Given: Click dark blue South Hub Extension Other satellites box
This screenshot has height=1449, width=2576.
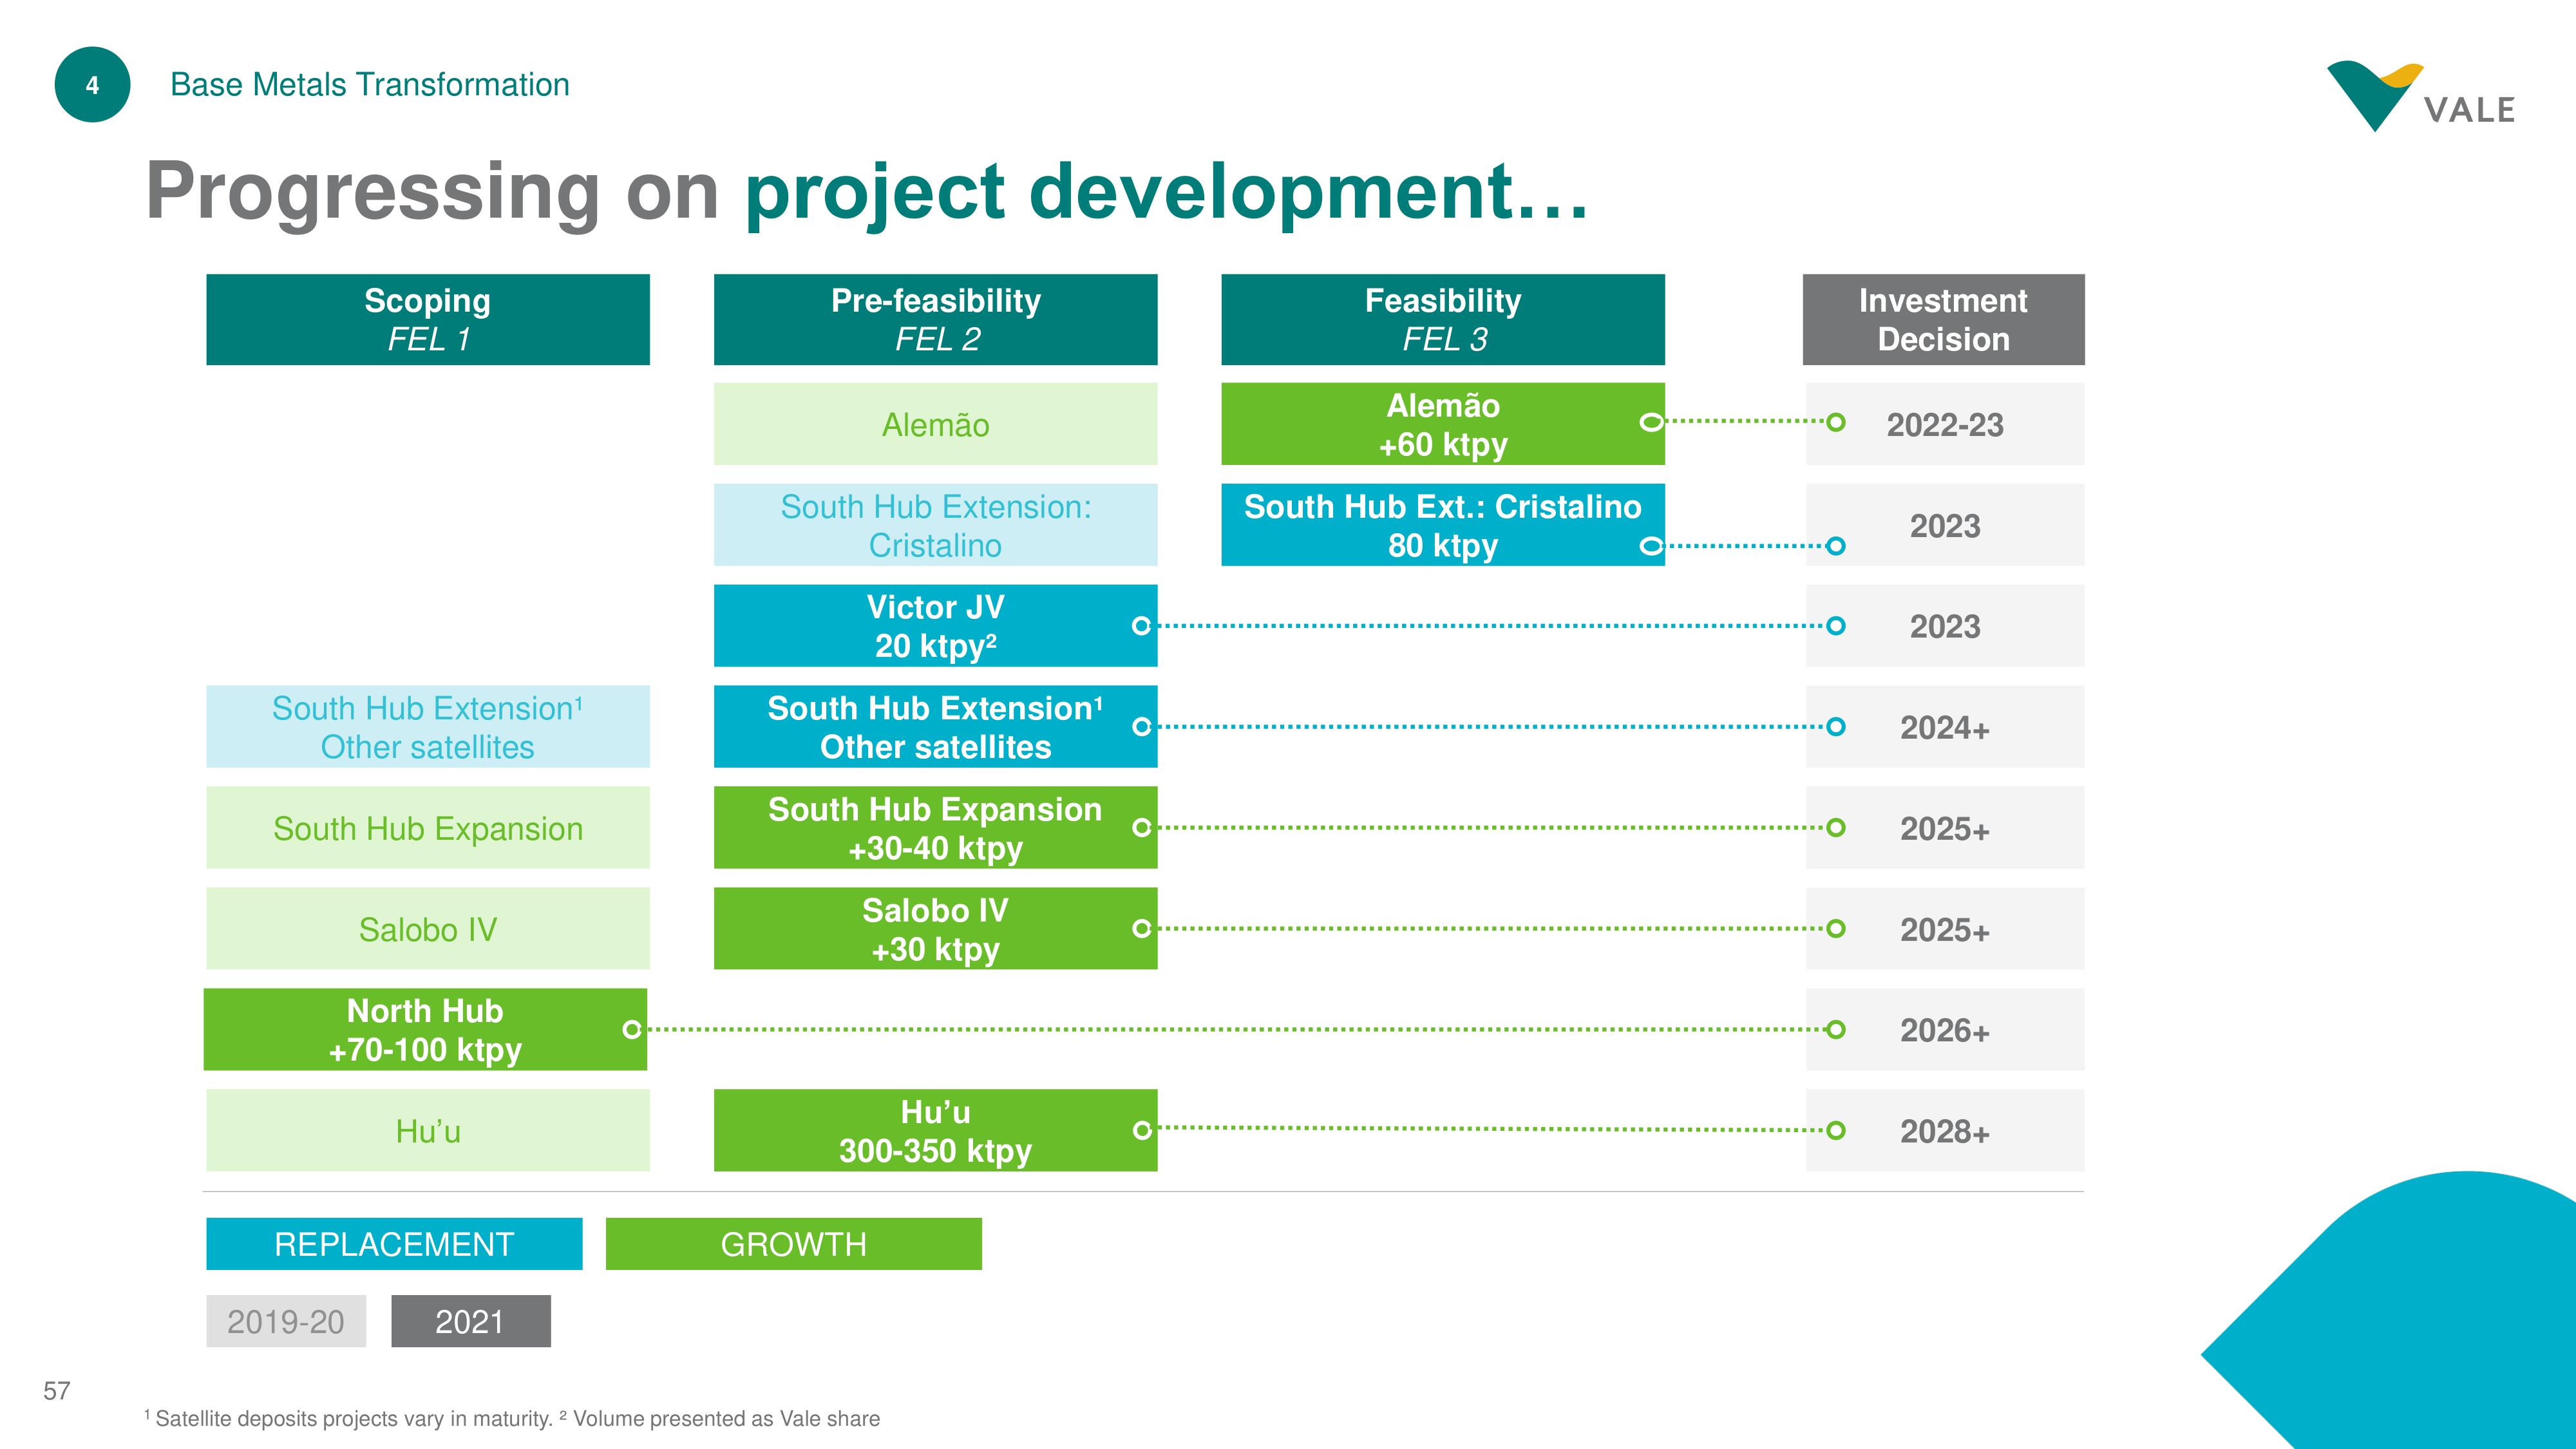Looking at the screenshot, I should (x=935, y=727).
